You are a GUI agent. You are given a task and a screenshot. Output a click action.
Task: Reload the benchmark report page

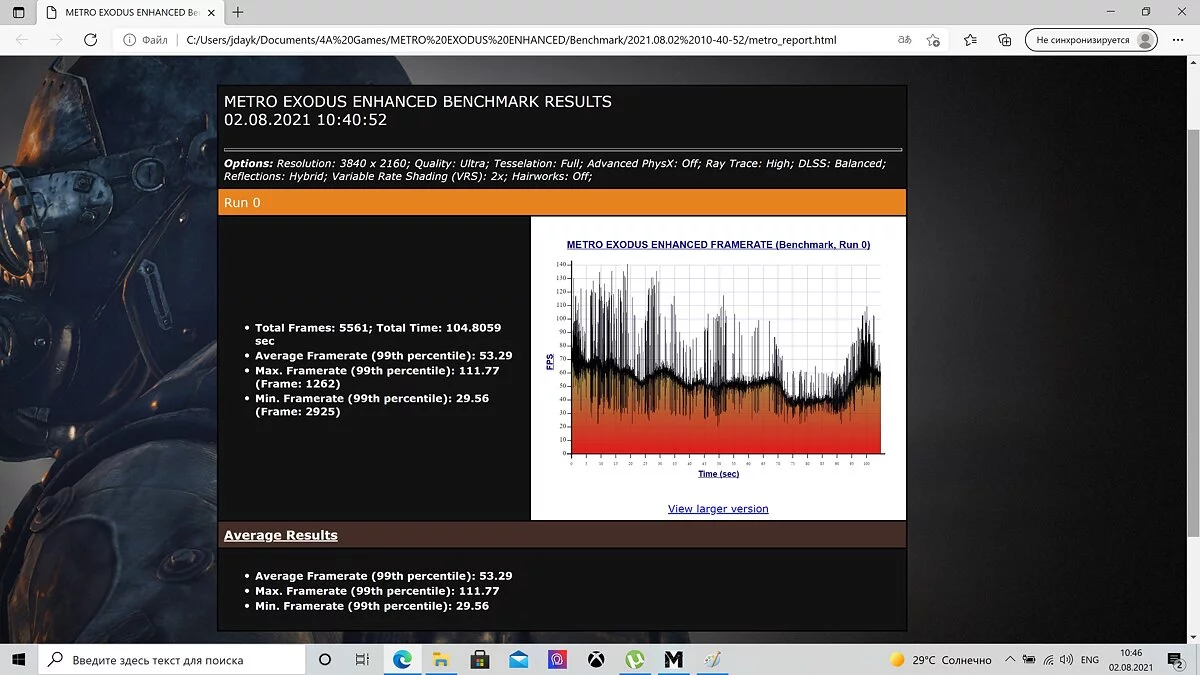click(90, 40)
